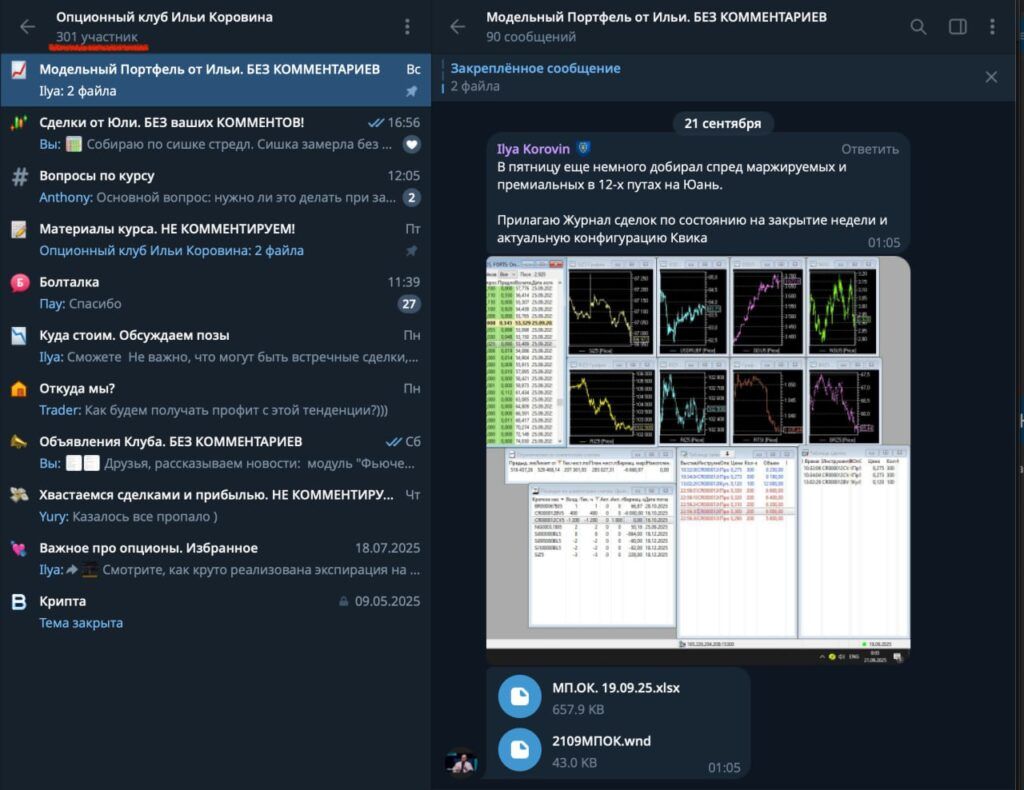Click the chart icon of Куда стоим topic

(19, 336)
